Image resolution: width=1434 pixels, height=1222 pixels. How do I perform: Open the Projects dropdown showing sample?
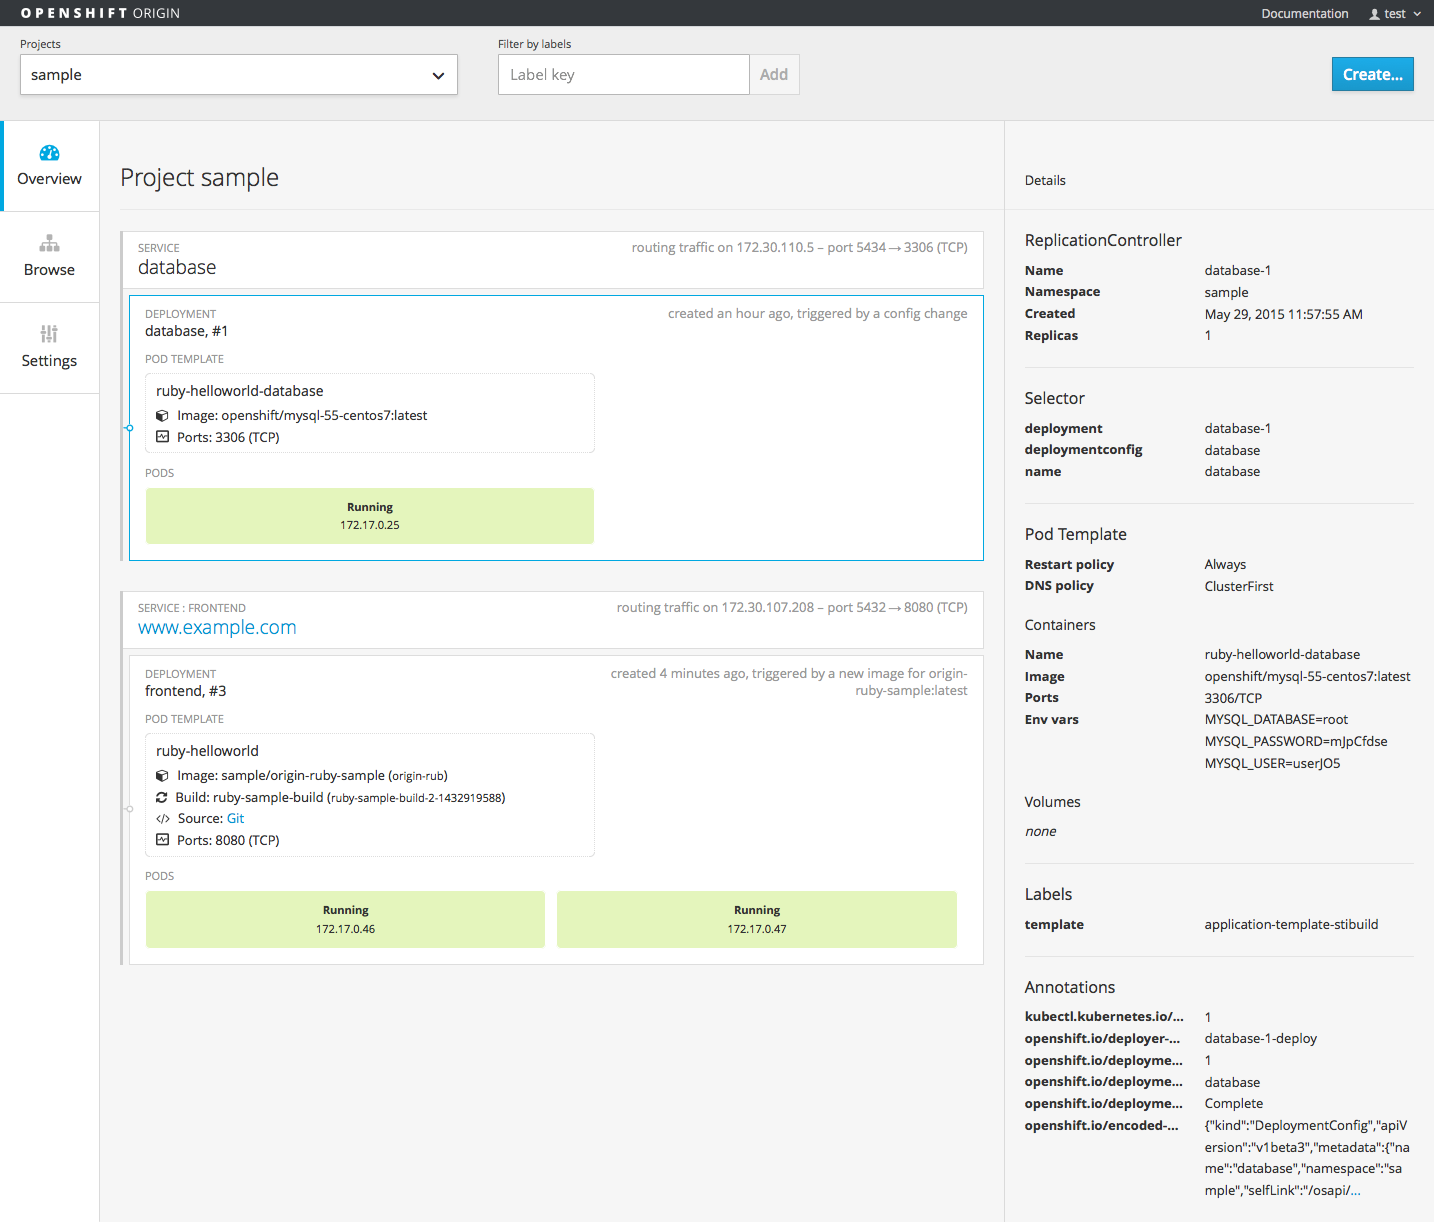pyautogui.click(x=238, y=74)
